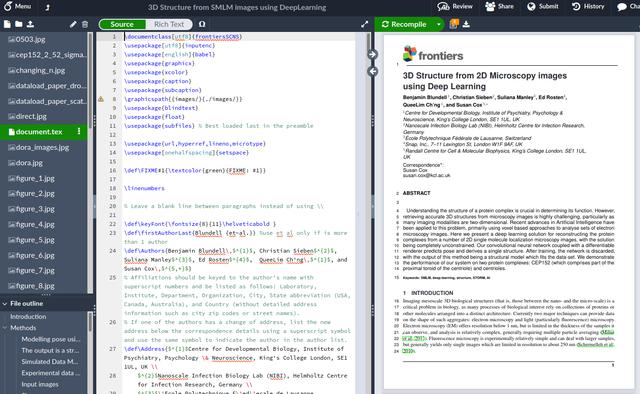
Task: Recompile the document
Action: (404, 24)
